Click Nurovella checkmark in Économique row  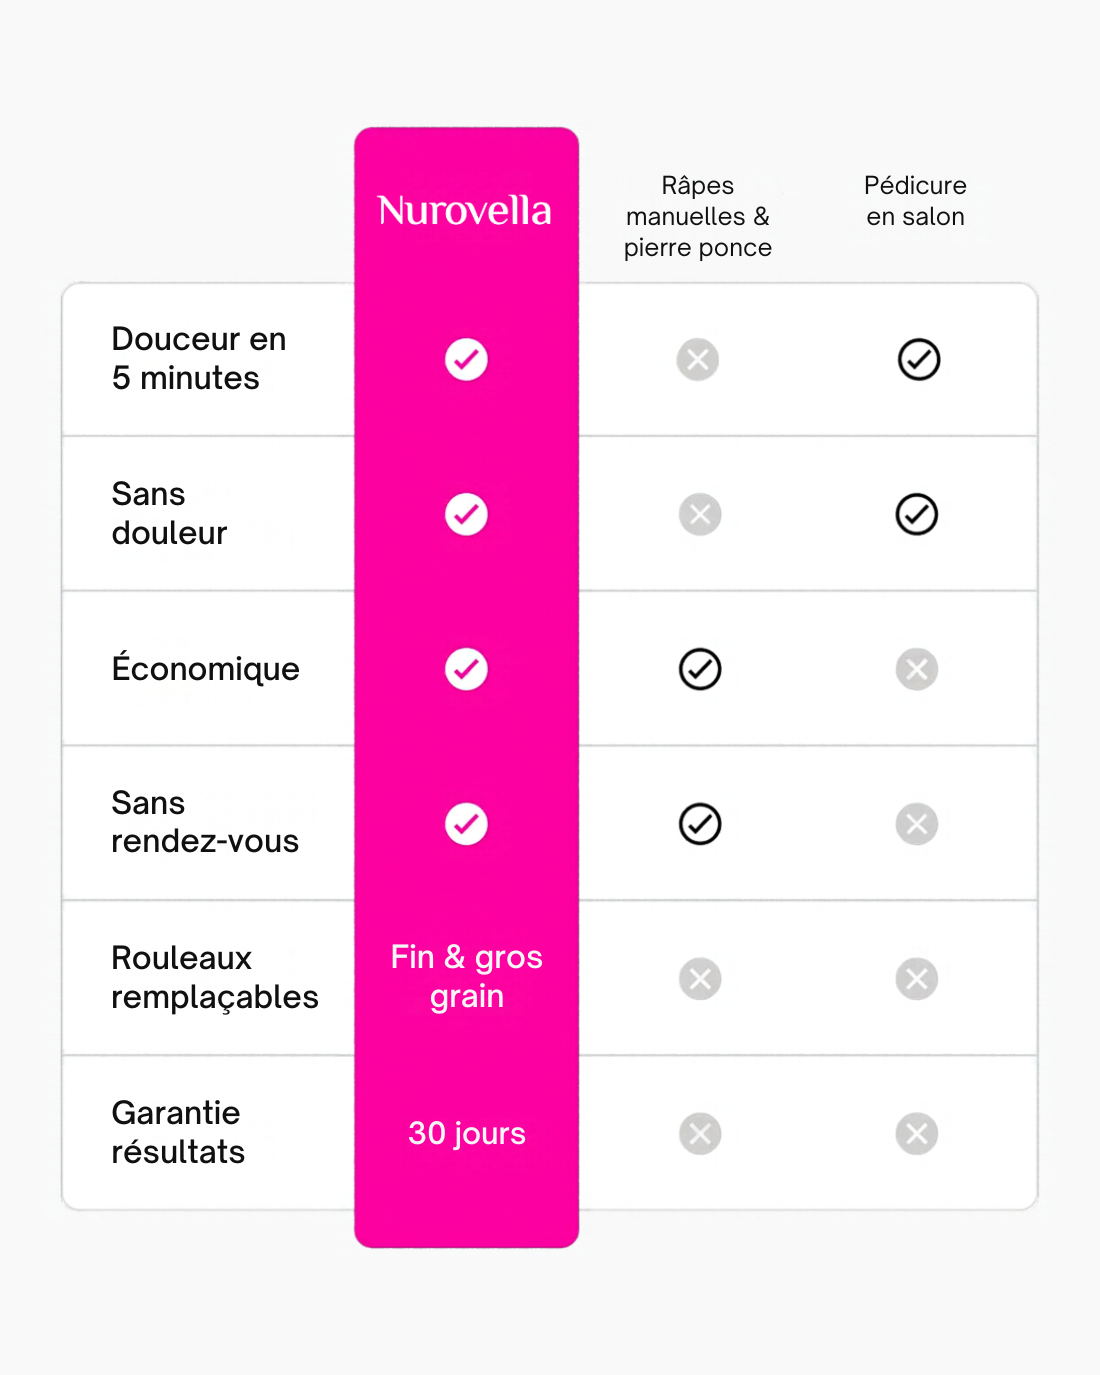pyautogui.click(x=466, y=669)
